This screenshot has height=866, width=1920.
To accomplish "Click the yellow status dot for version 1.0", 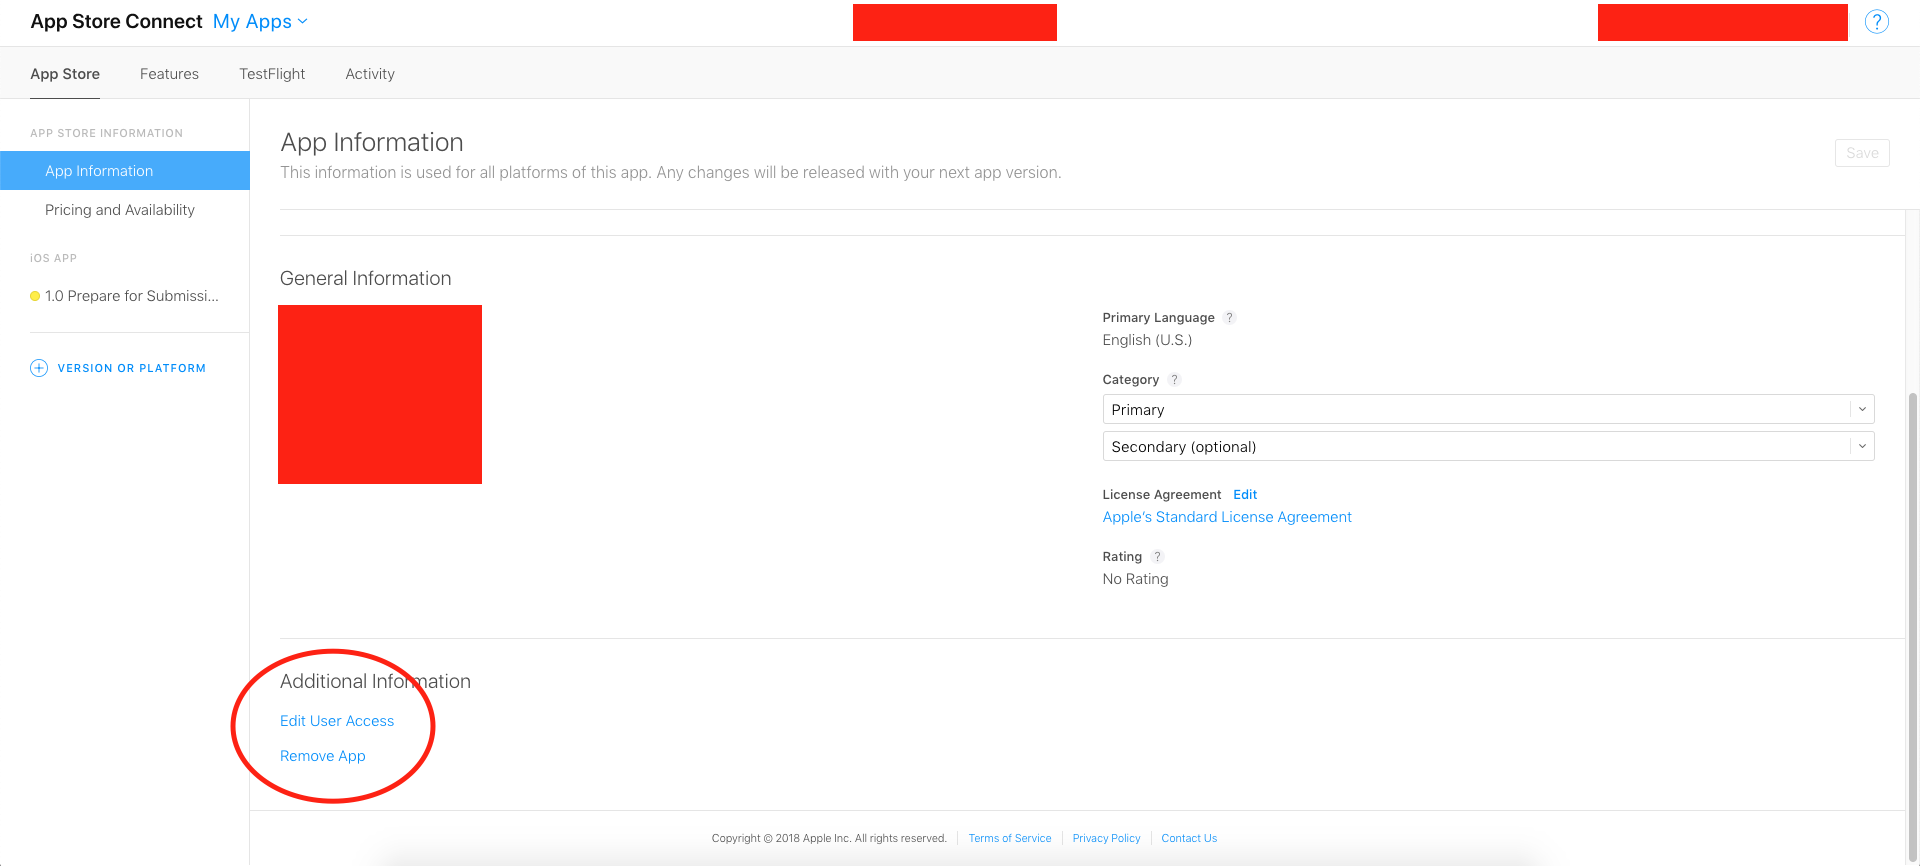I will pos(35,296).
